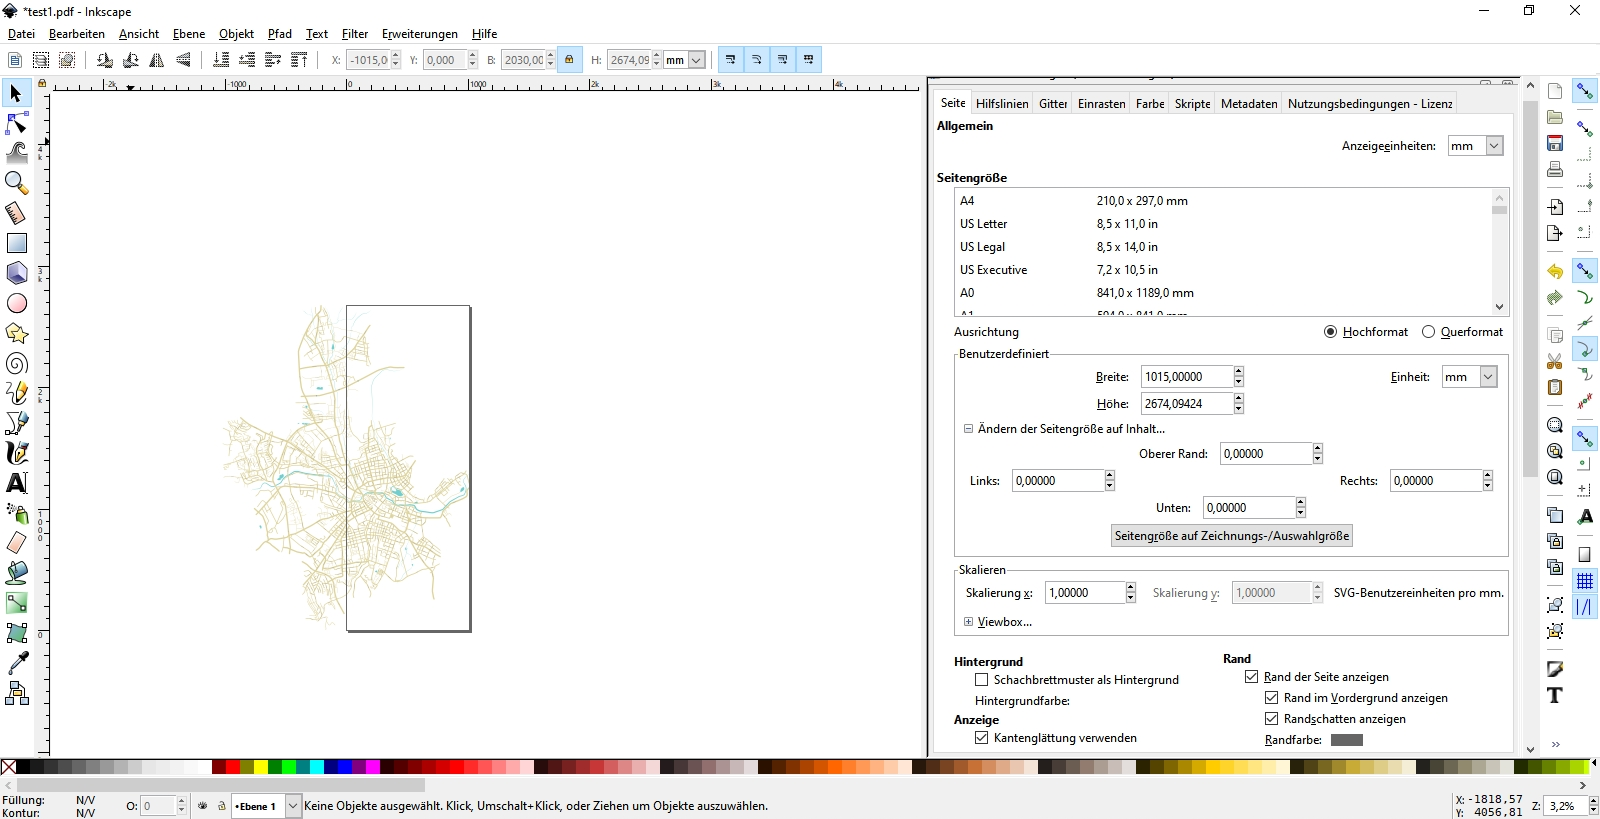This screenshot has width=1600, height=819.
Task: Uncheck Randschatten anzeigen
Action: pos(1272,719)
